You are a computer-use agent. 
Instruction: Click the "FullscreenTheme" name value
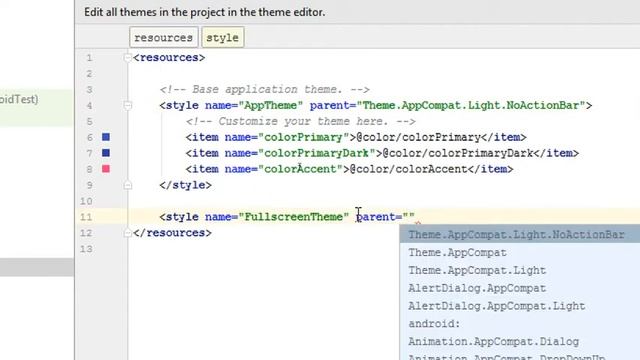[x=293, y=217]
